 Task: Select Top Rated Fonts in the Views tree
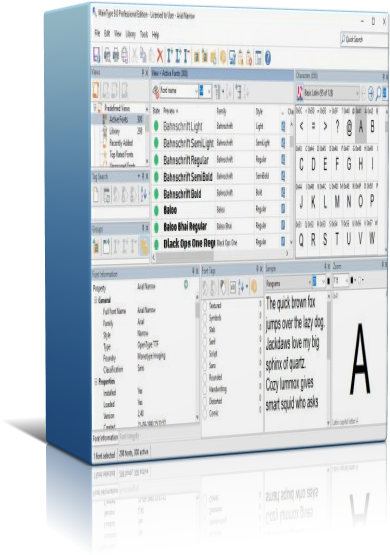pyautogui.click(x=121, y=154)
